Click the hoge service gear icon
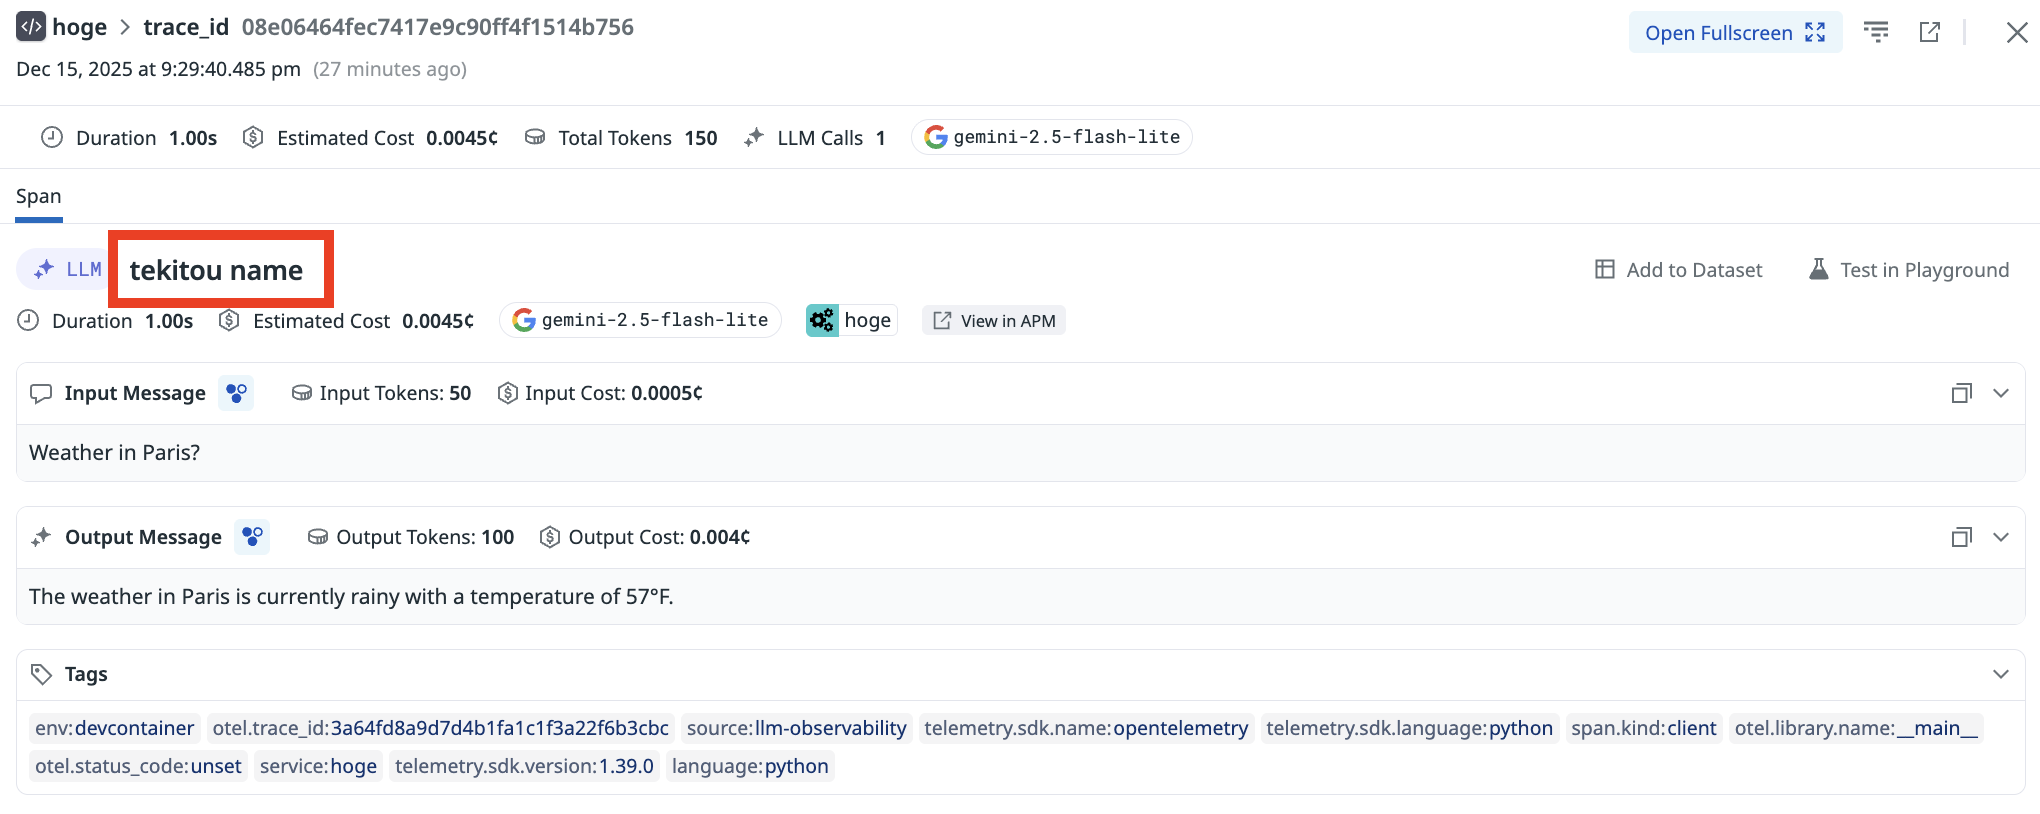This screenshot has height=814, width=2040. point(822,320)
